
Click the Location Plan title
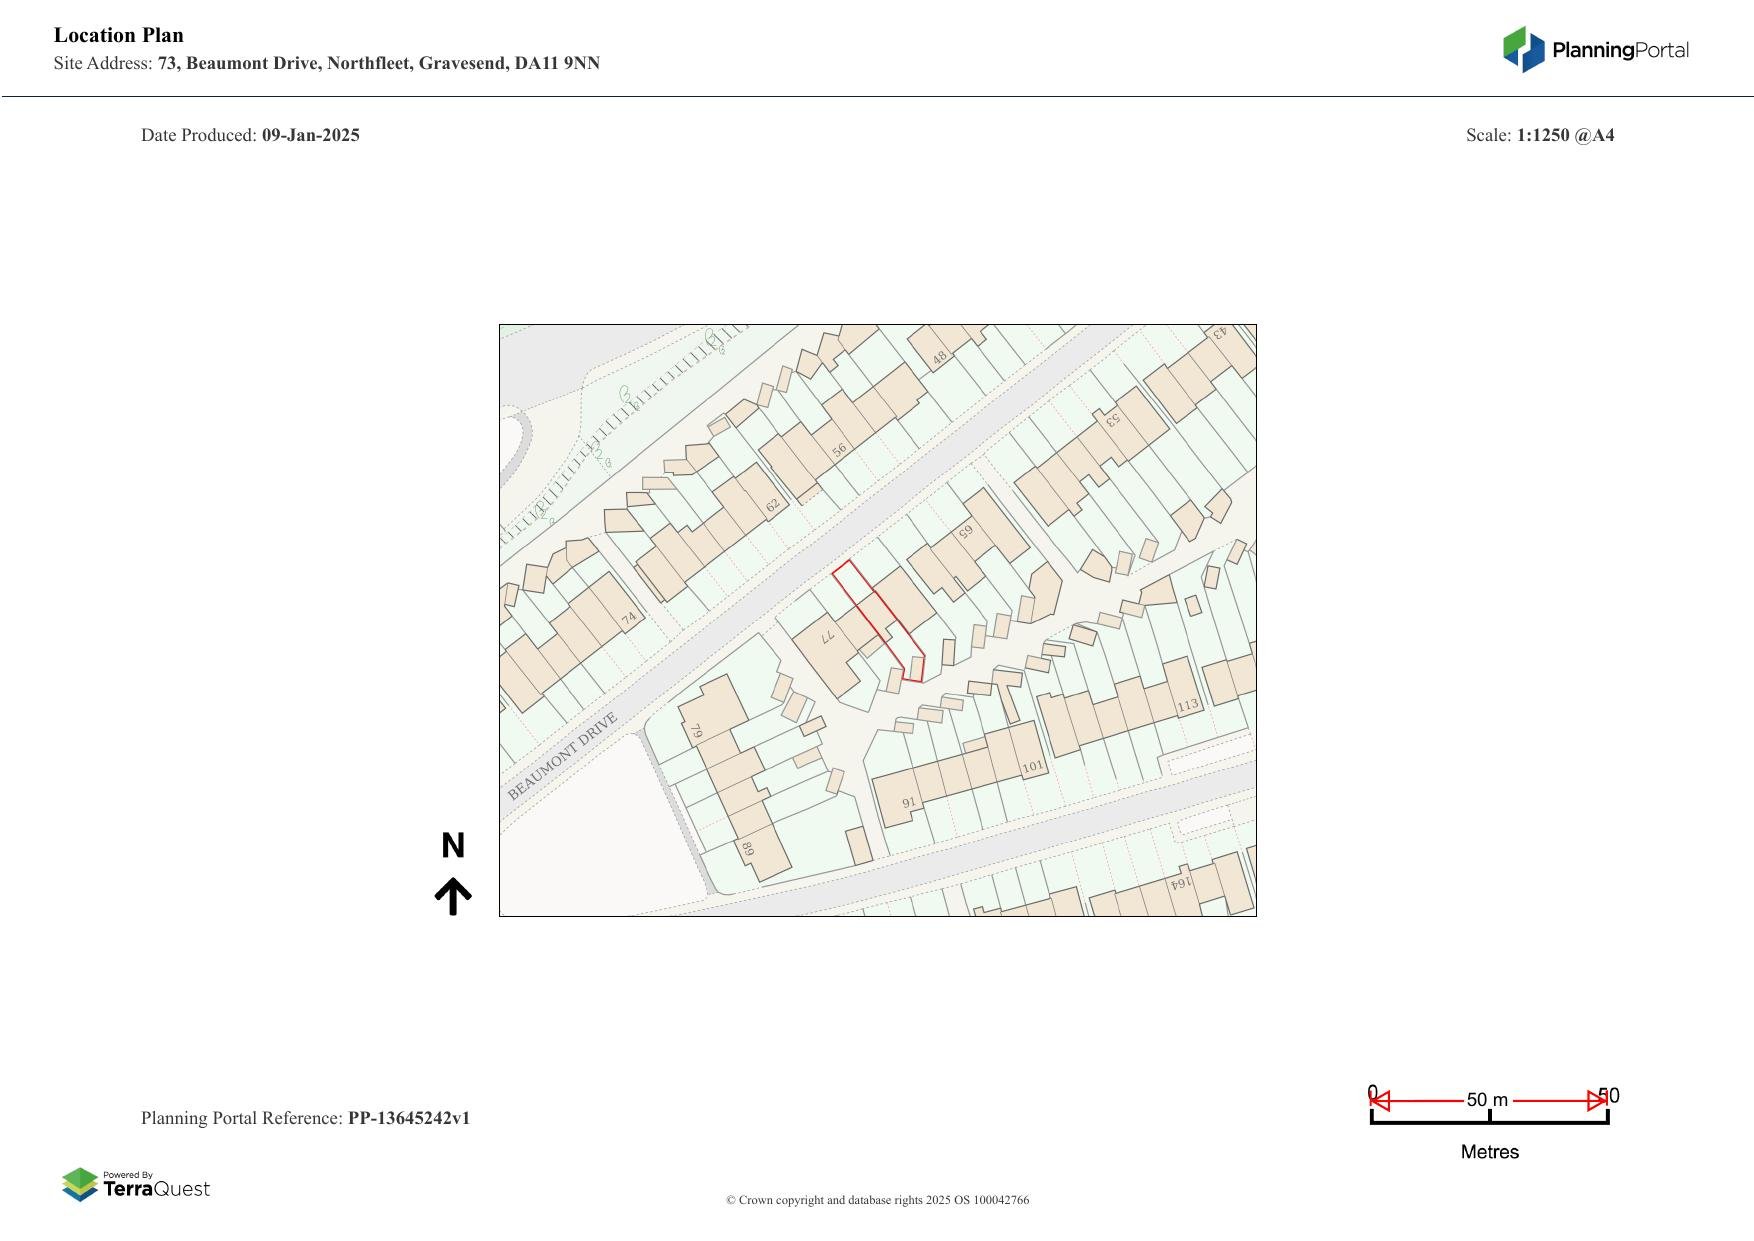click(119, 35)
